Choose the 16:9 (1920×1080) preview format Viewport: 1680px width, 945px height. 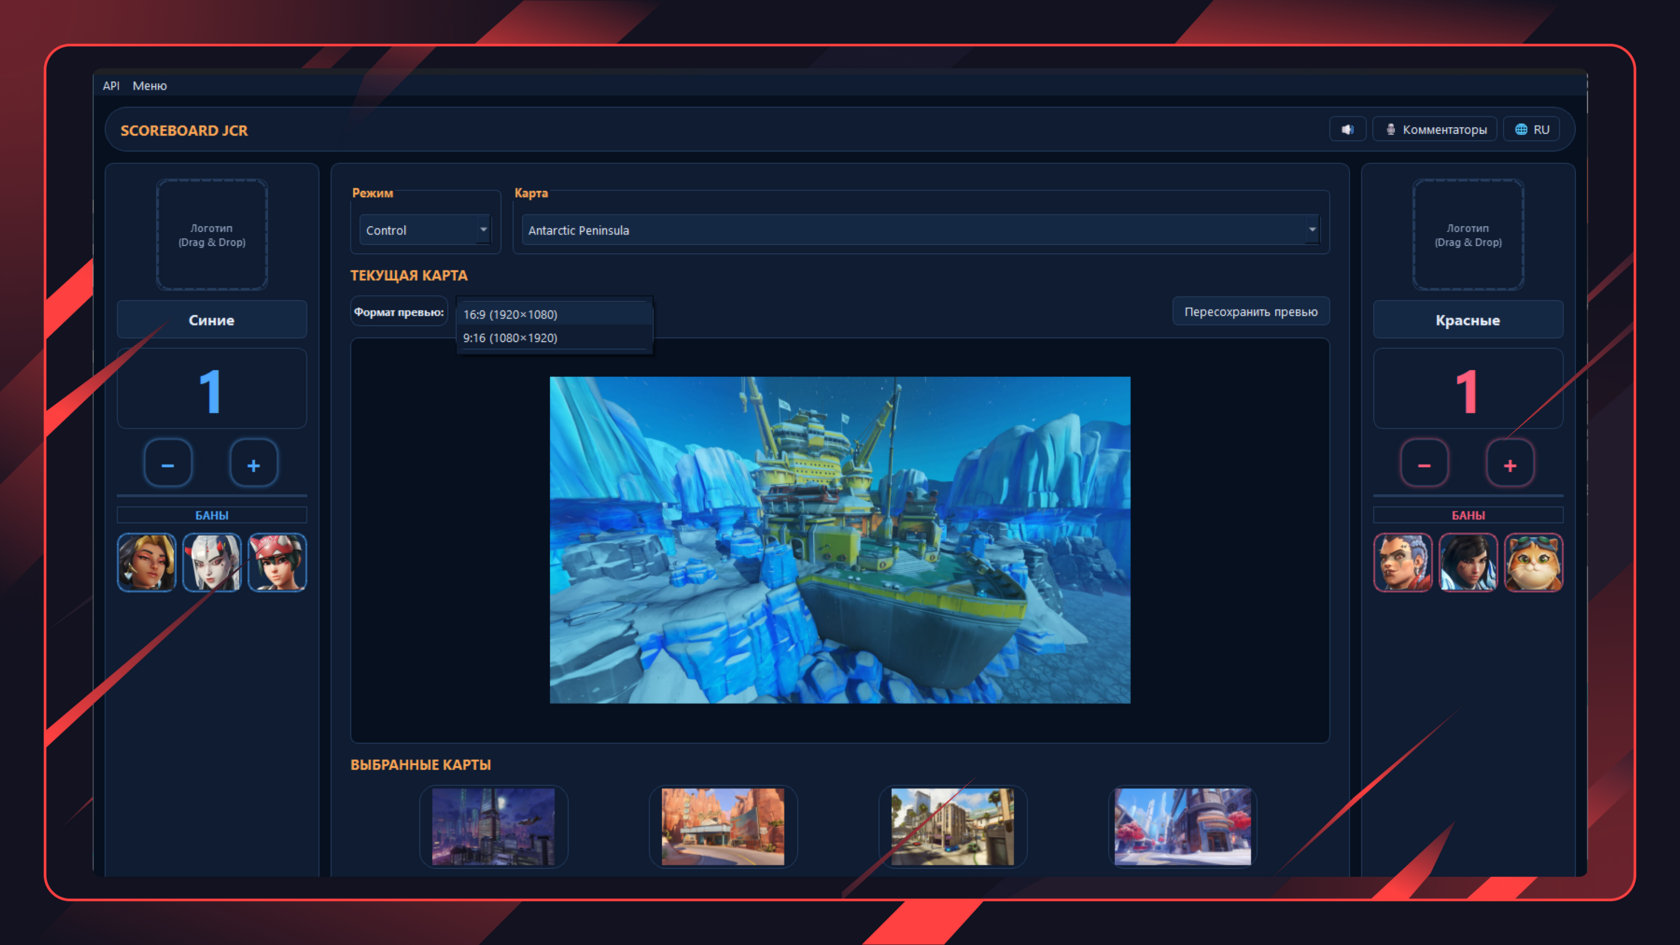[x=554, y=314]
